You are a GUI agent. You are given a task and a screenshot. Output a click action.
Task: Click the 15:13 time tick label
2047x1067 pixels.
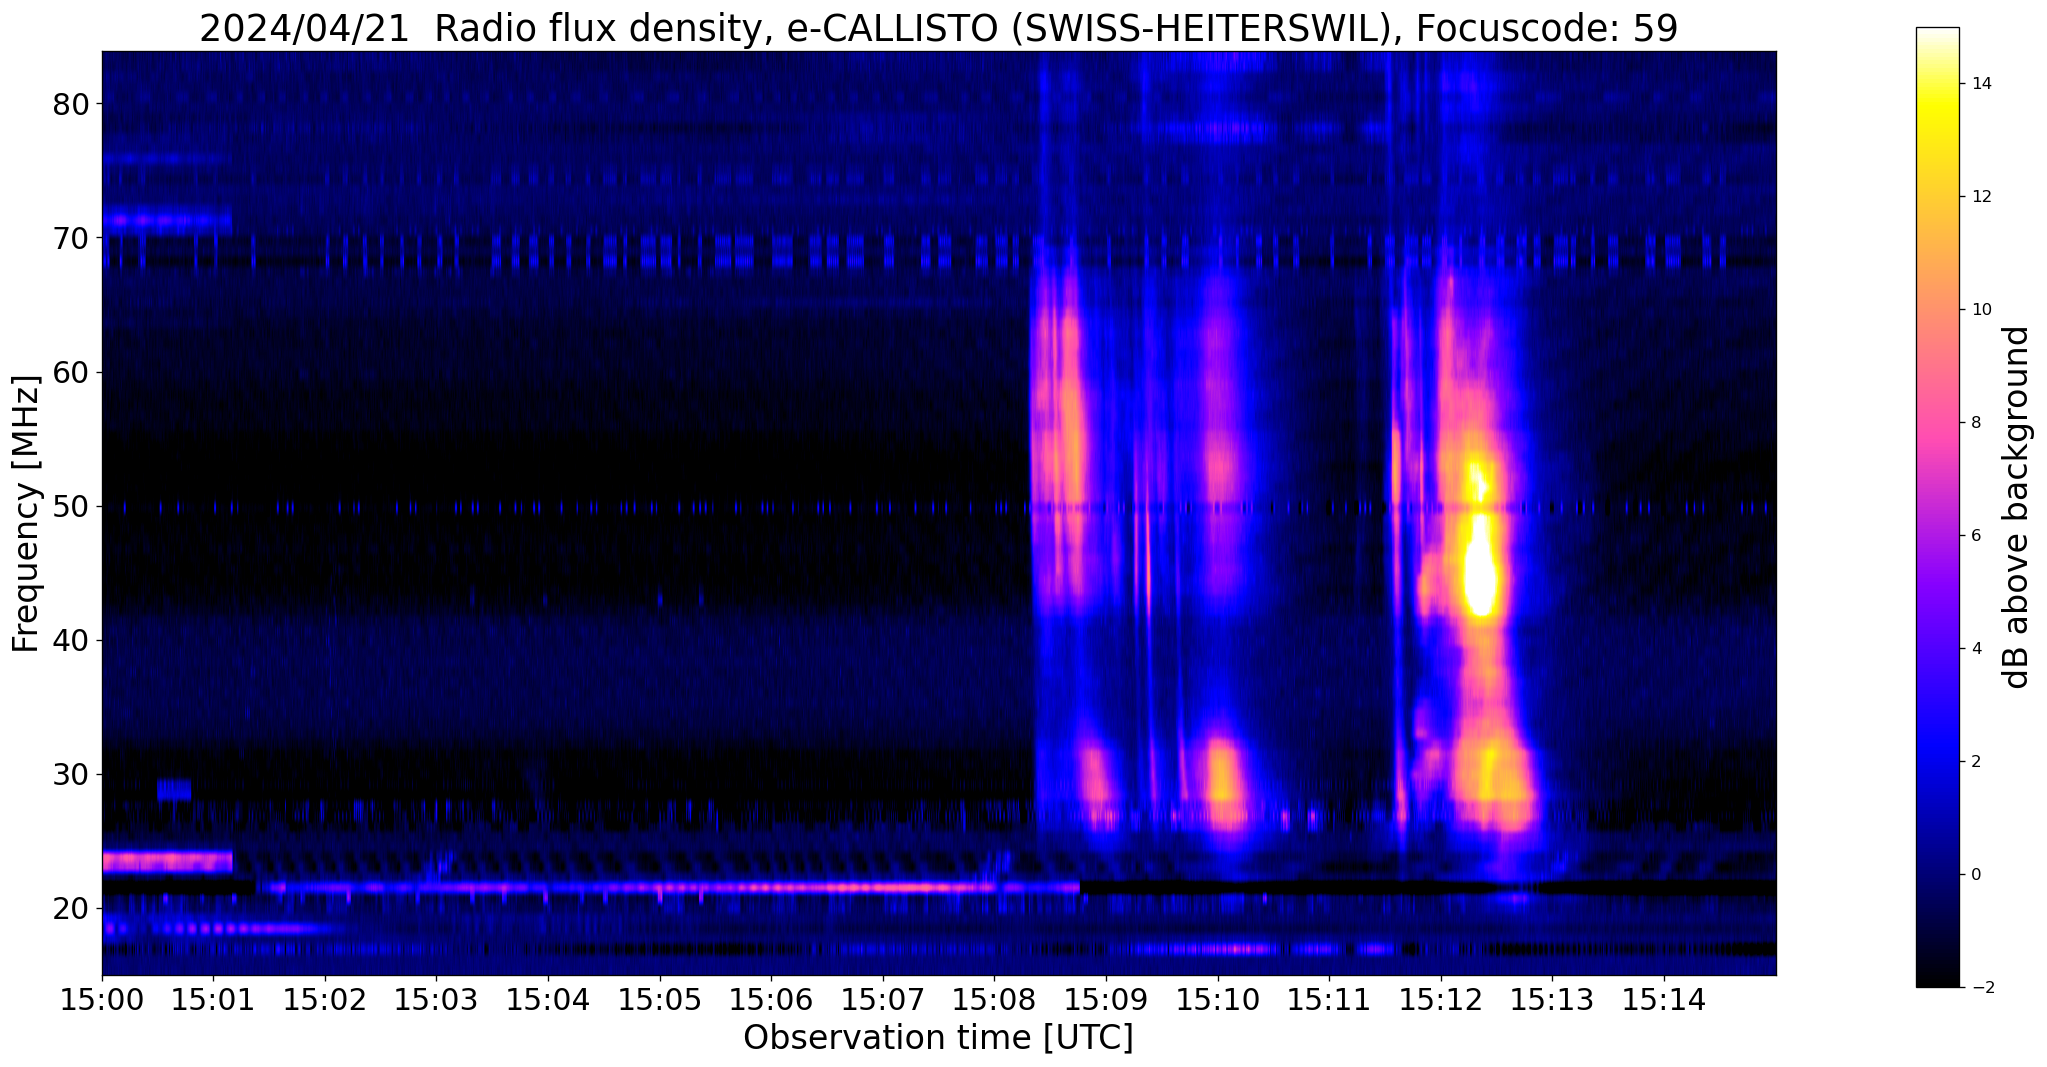[x=1552, y=998]
